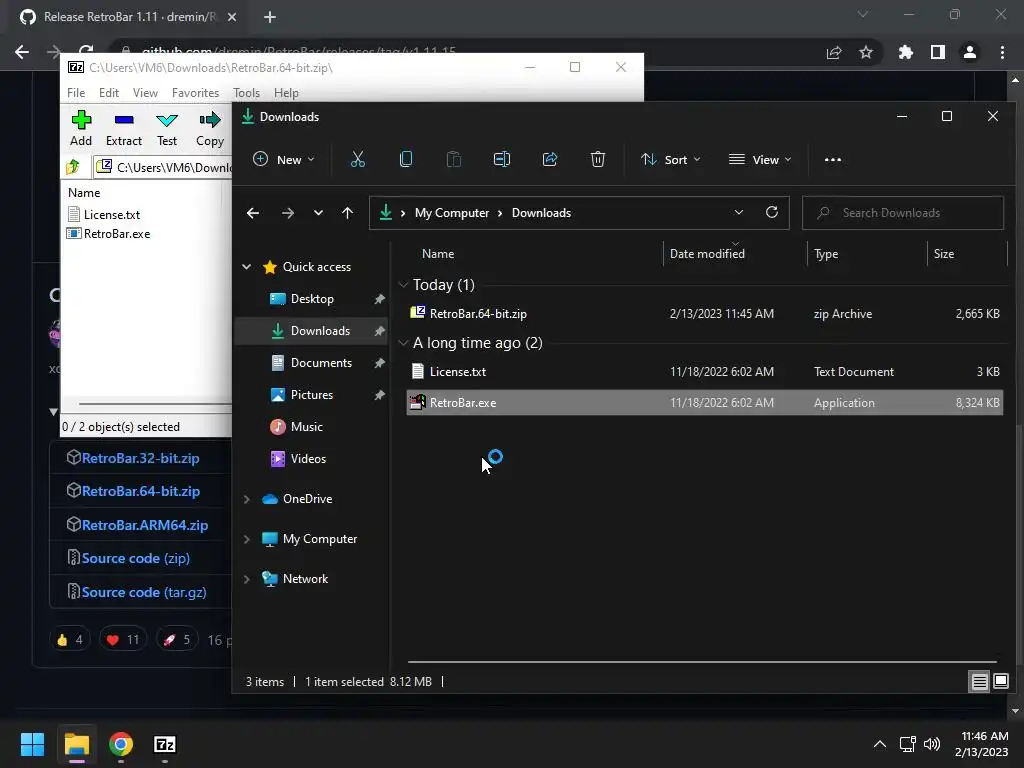
Task: Click the Test button in 7-Zip
Action: (x=167, y=128)
